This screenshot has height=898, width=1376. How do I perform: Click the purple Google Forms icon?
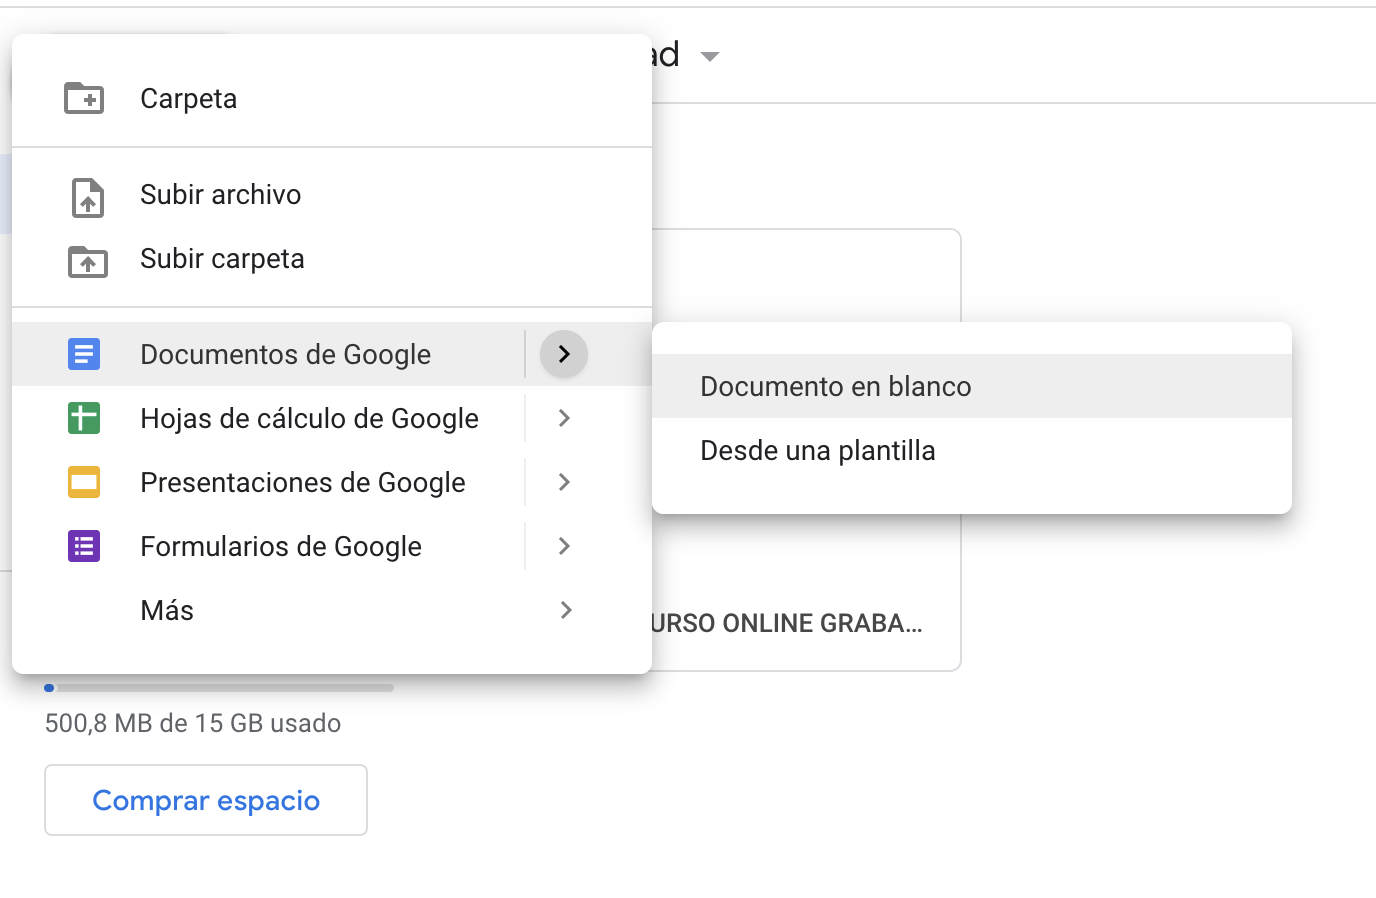[x=84, y=546]
